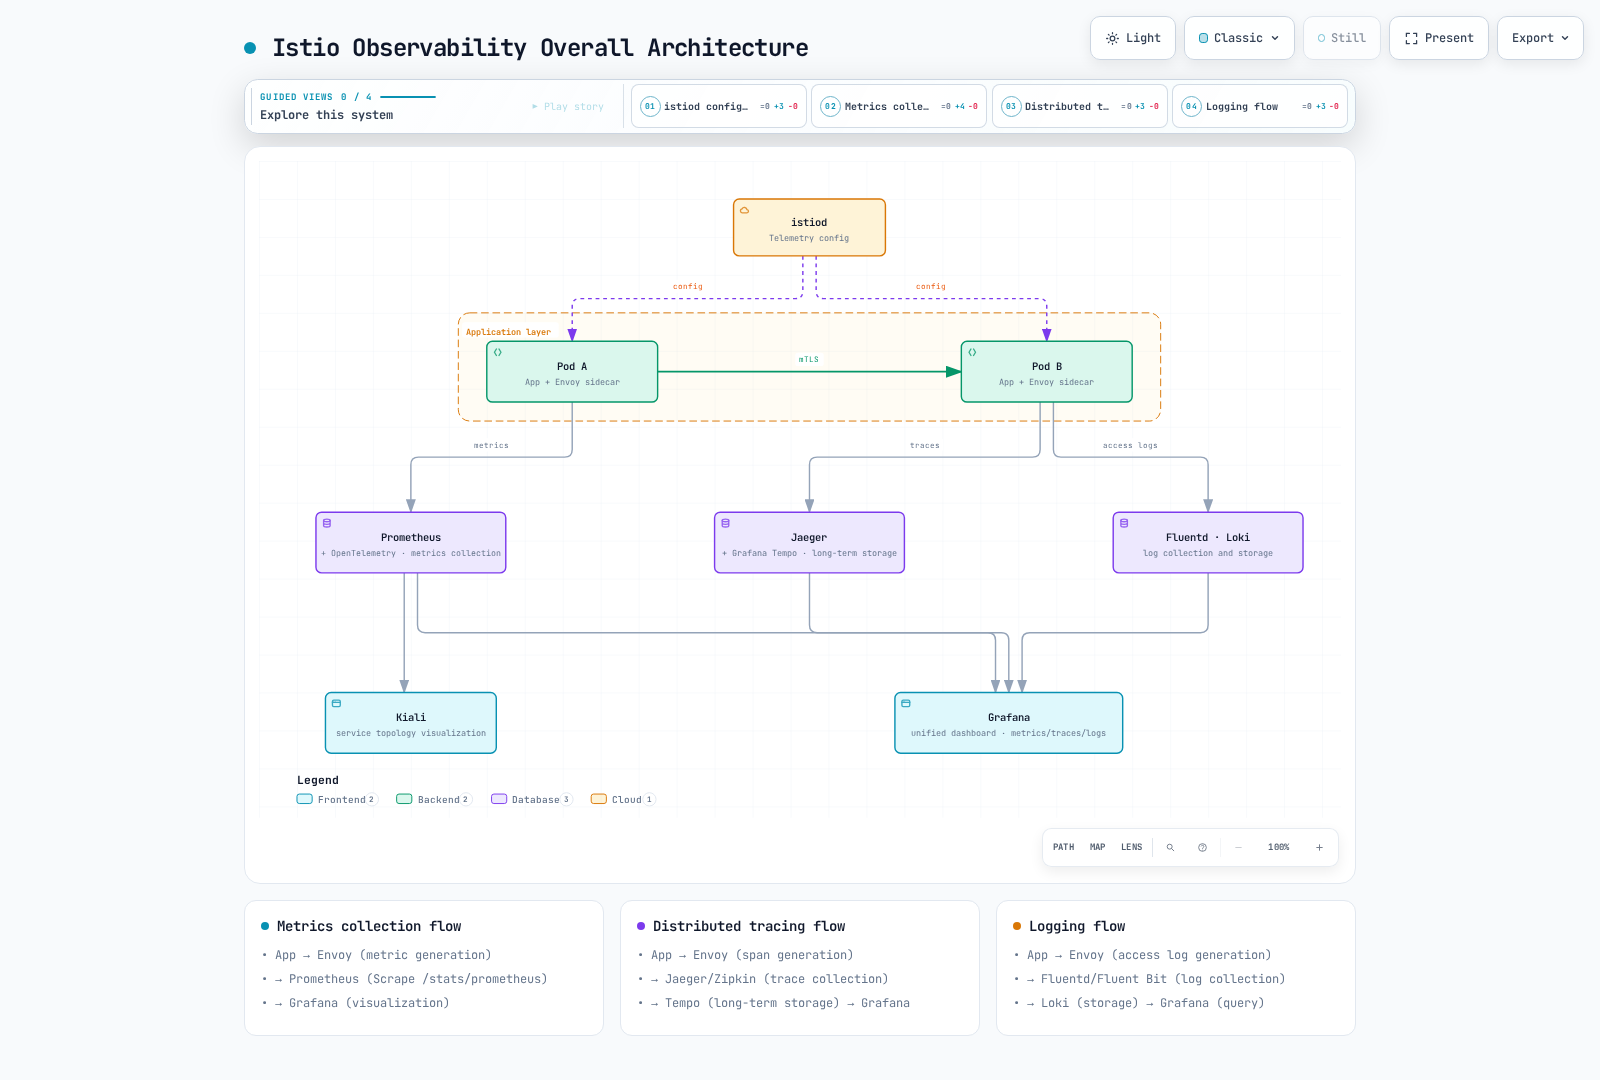Screen dimensions: 1600x1080
Task: Toggle MAP mode in canvas toolbar
Action: 1097,847
